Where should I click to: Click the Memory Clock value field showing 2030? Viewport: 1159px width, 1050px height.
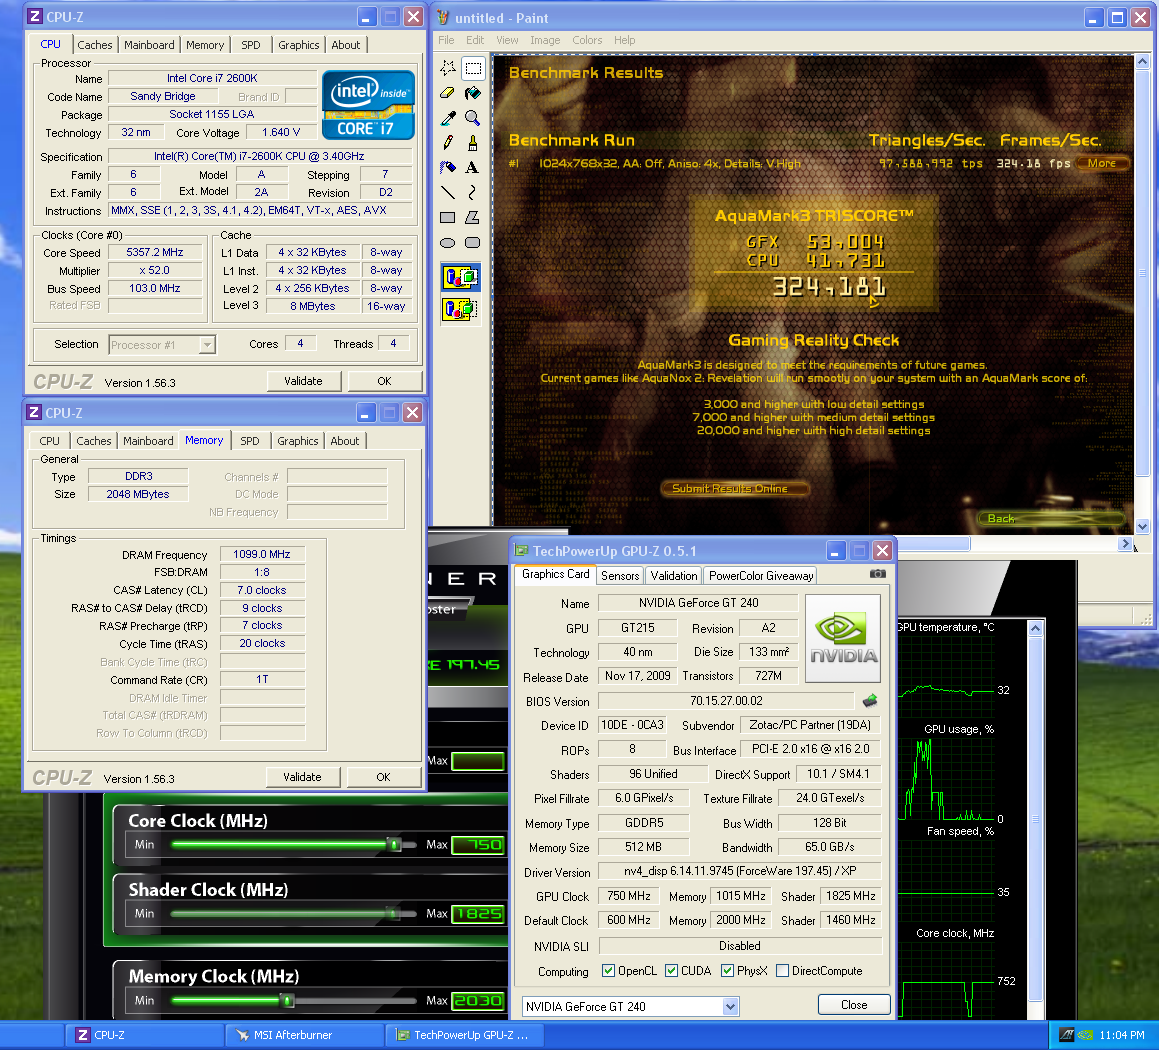click(478, 1000)
